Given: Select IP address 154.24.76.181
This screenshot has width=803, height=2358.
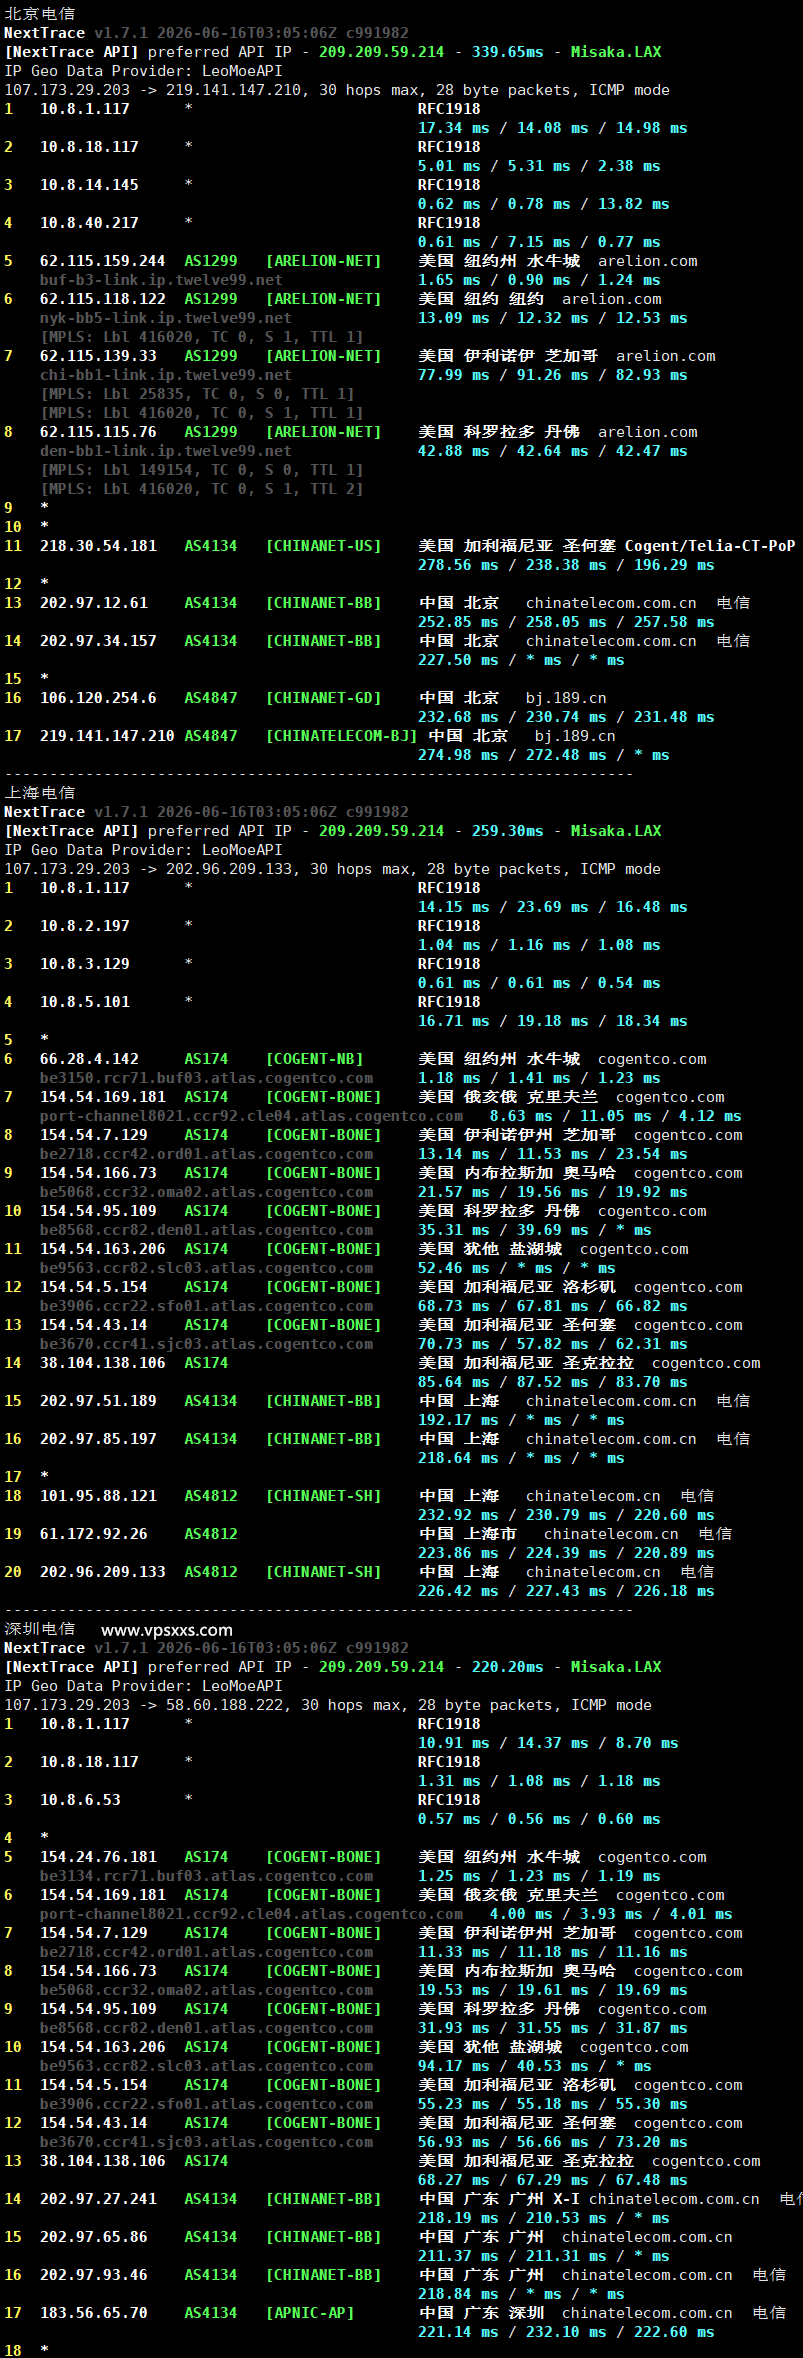Looking at the screenshot, I should tap(98, 1856).
